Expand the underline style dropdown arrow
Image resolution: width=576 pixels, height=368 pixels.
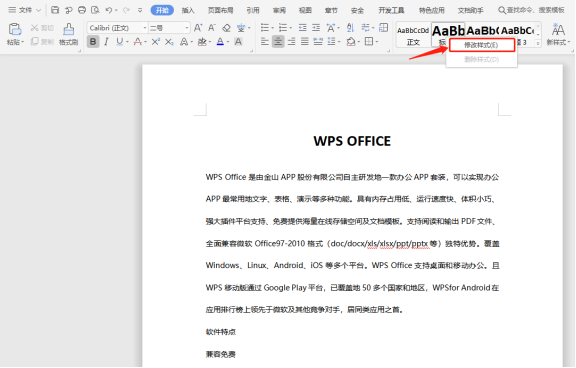click(x=127, y=42)
